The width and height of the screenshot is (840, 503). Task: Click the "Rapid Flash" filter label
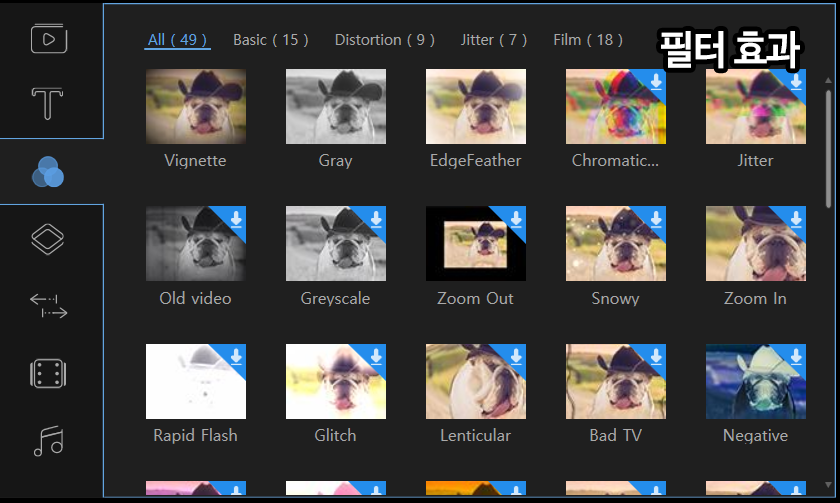pyautogui.click(x=196, y=436)
